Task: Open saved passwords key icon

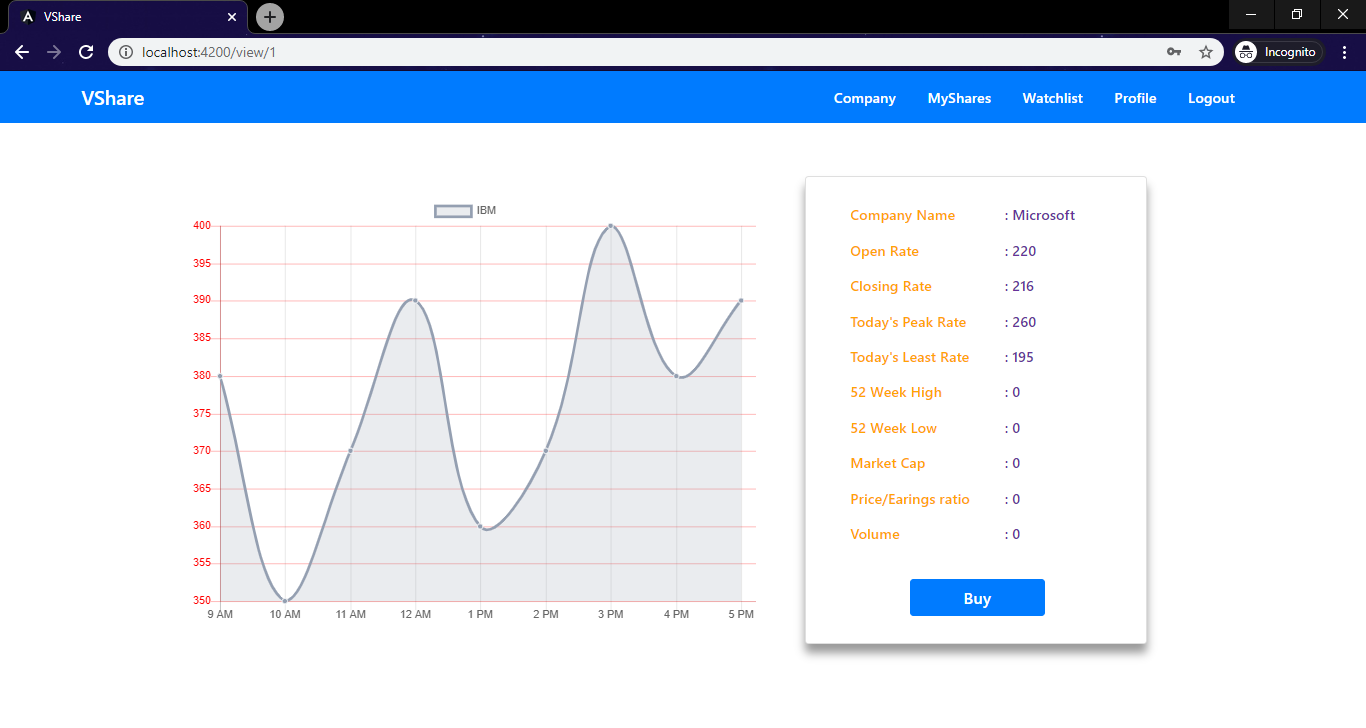Action: (x=1174, y=52)
